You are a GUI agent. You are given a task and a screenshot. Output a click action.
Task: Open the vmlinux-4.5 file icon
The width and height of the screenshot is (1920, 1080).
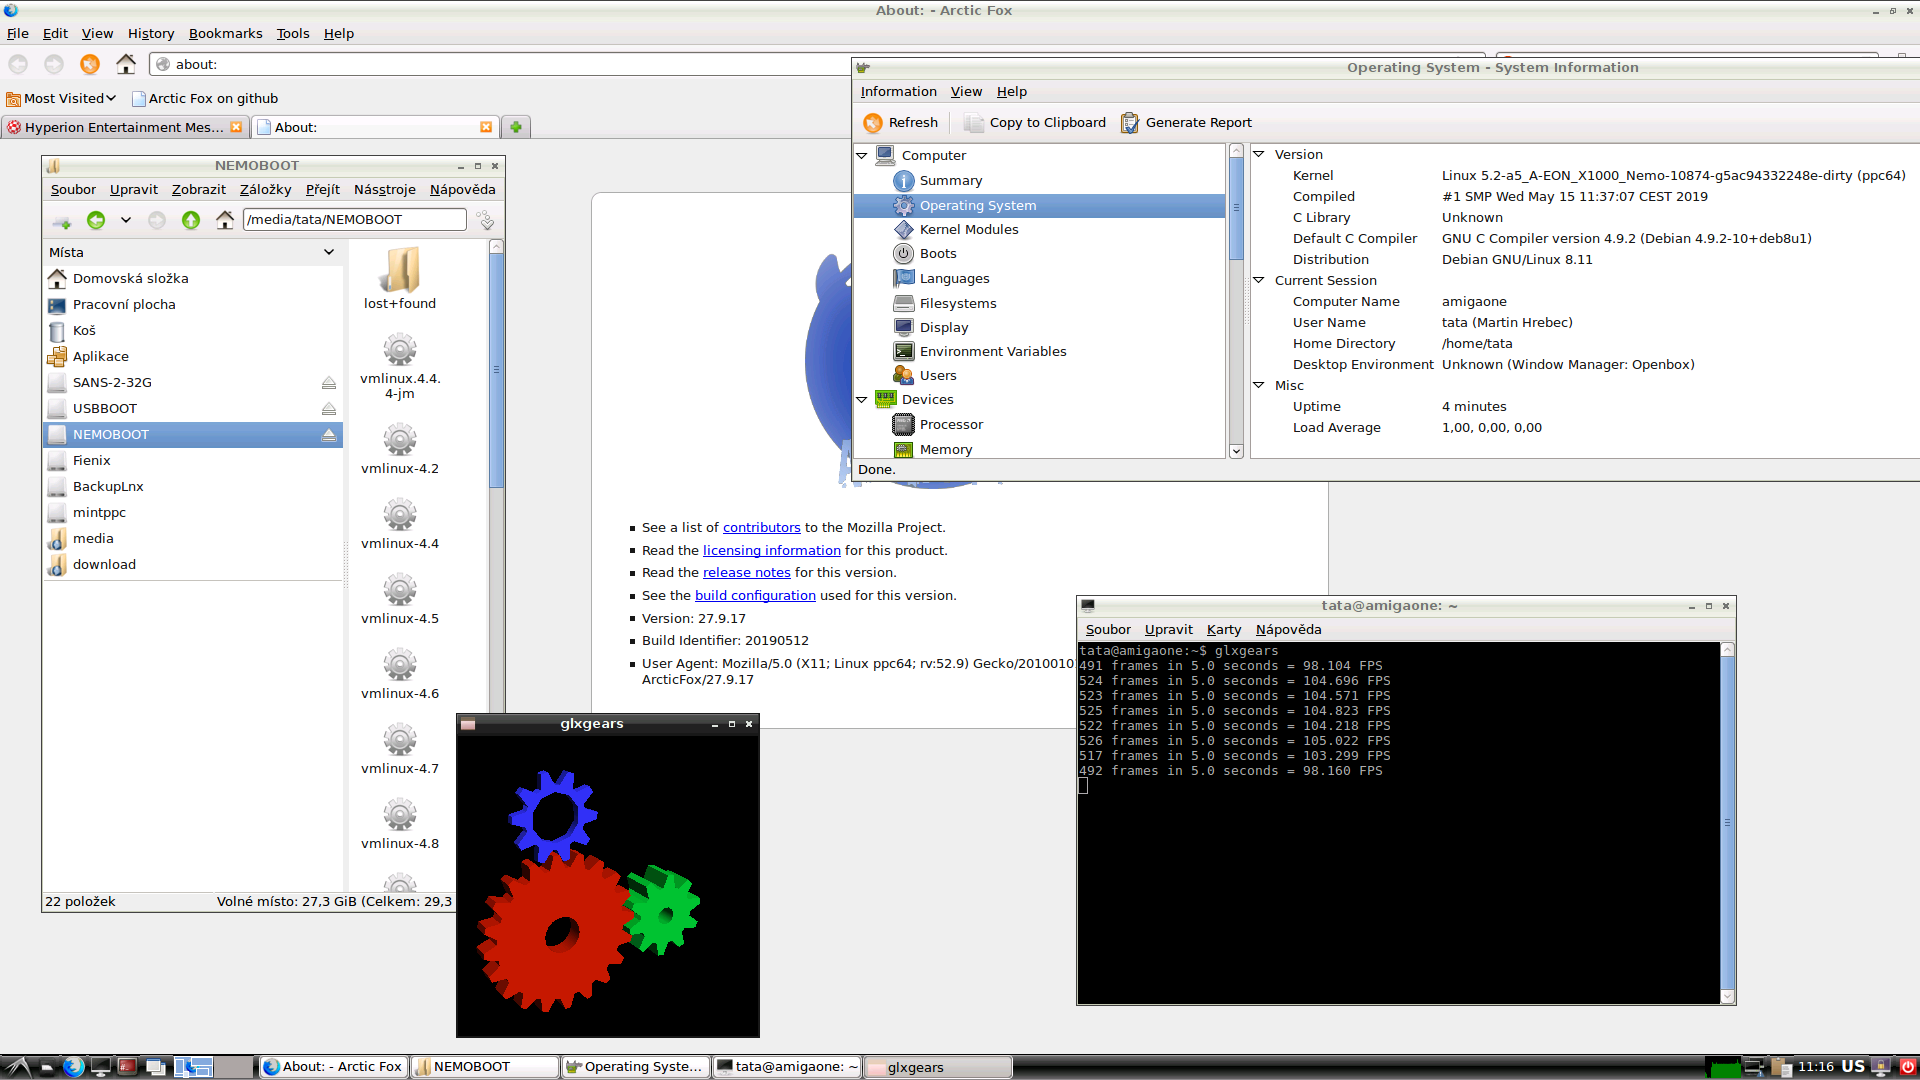(400, 590)
